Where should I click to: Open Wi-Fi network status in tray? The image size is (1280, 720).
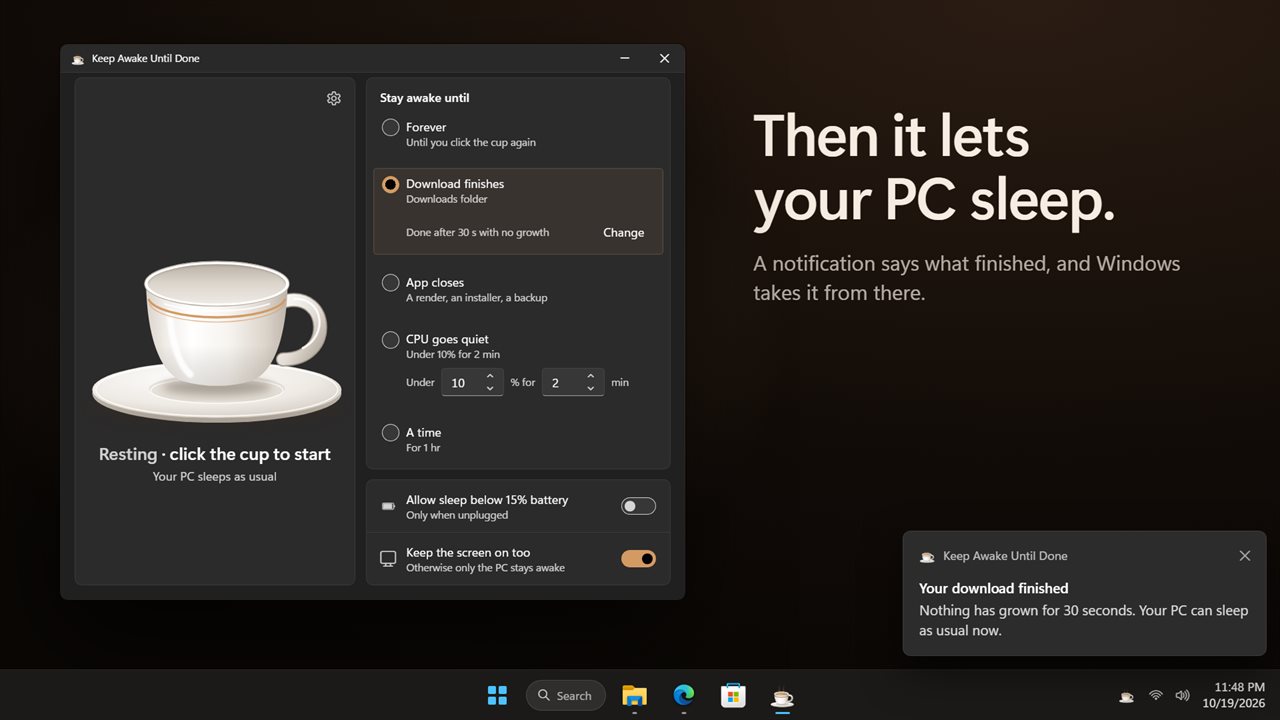pyautogui.click(x=1156, y=695)
